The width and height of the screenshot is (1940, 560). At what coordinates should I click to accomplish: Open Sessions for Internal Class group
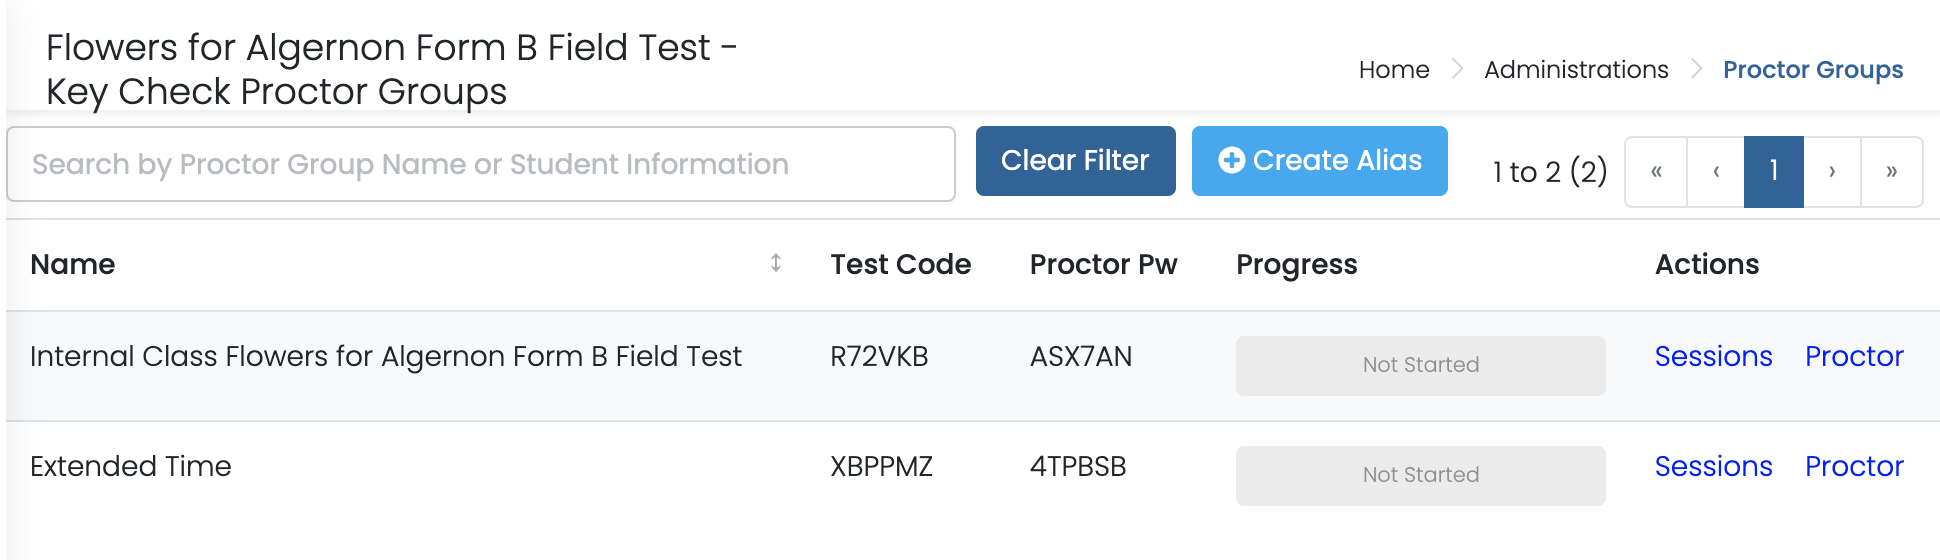1713,357
